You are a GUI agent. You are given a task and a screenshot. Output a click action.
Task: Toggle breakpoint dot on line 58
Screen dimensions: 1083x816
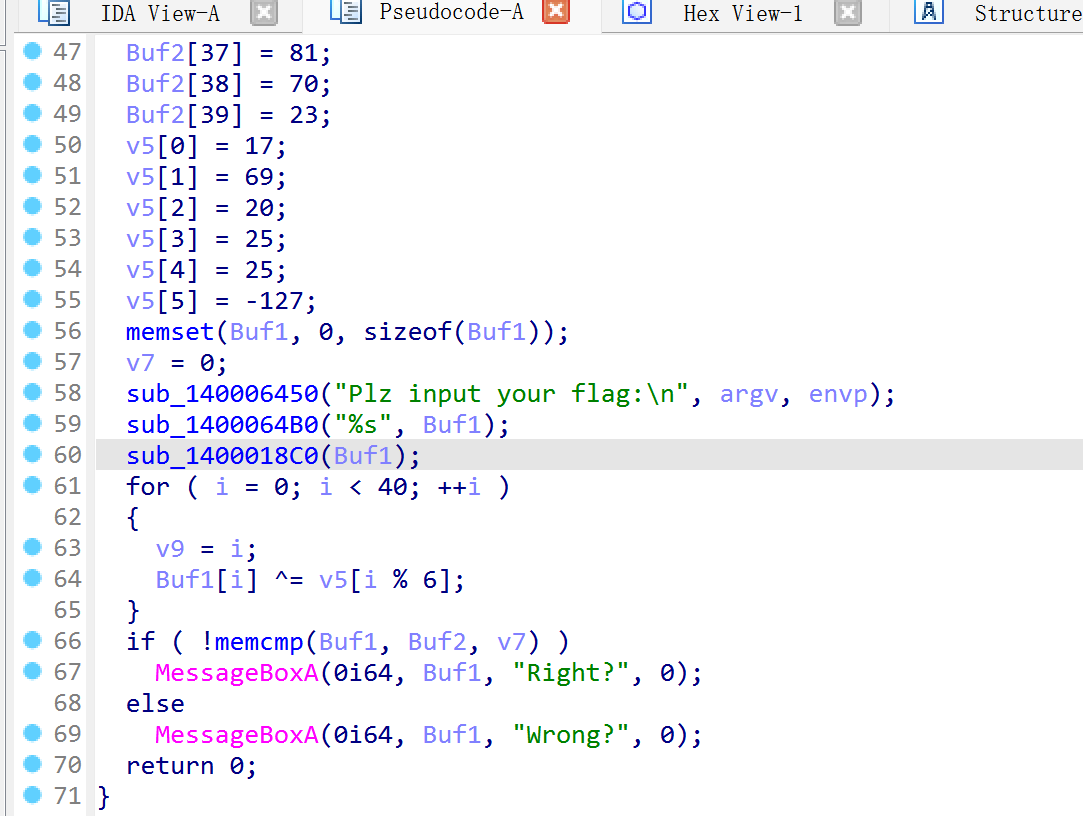(32, 392)
